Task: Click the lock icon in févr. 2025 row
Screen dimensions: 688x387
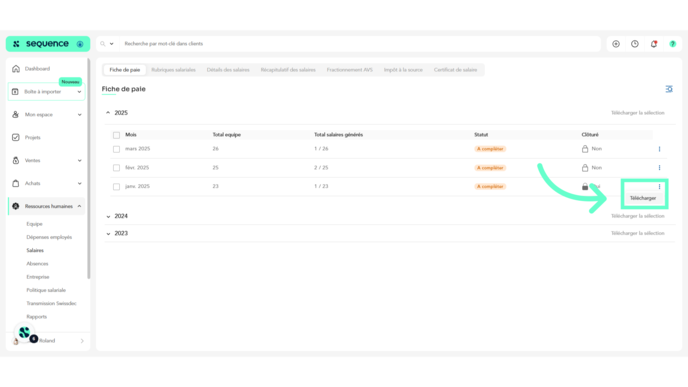Action: [585, 168]
